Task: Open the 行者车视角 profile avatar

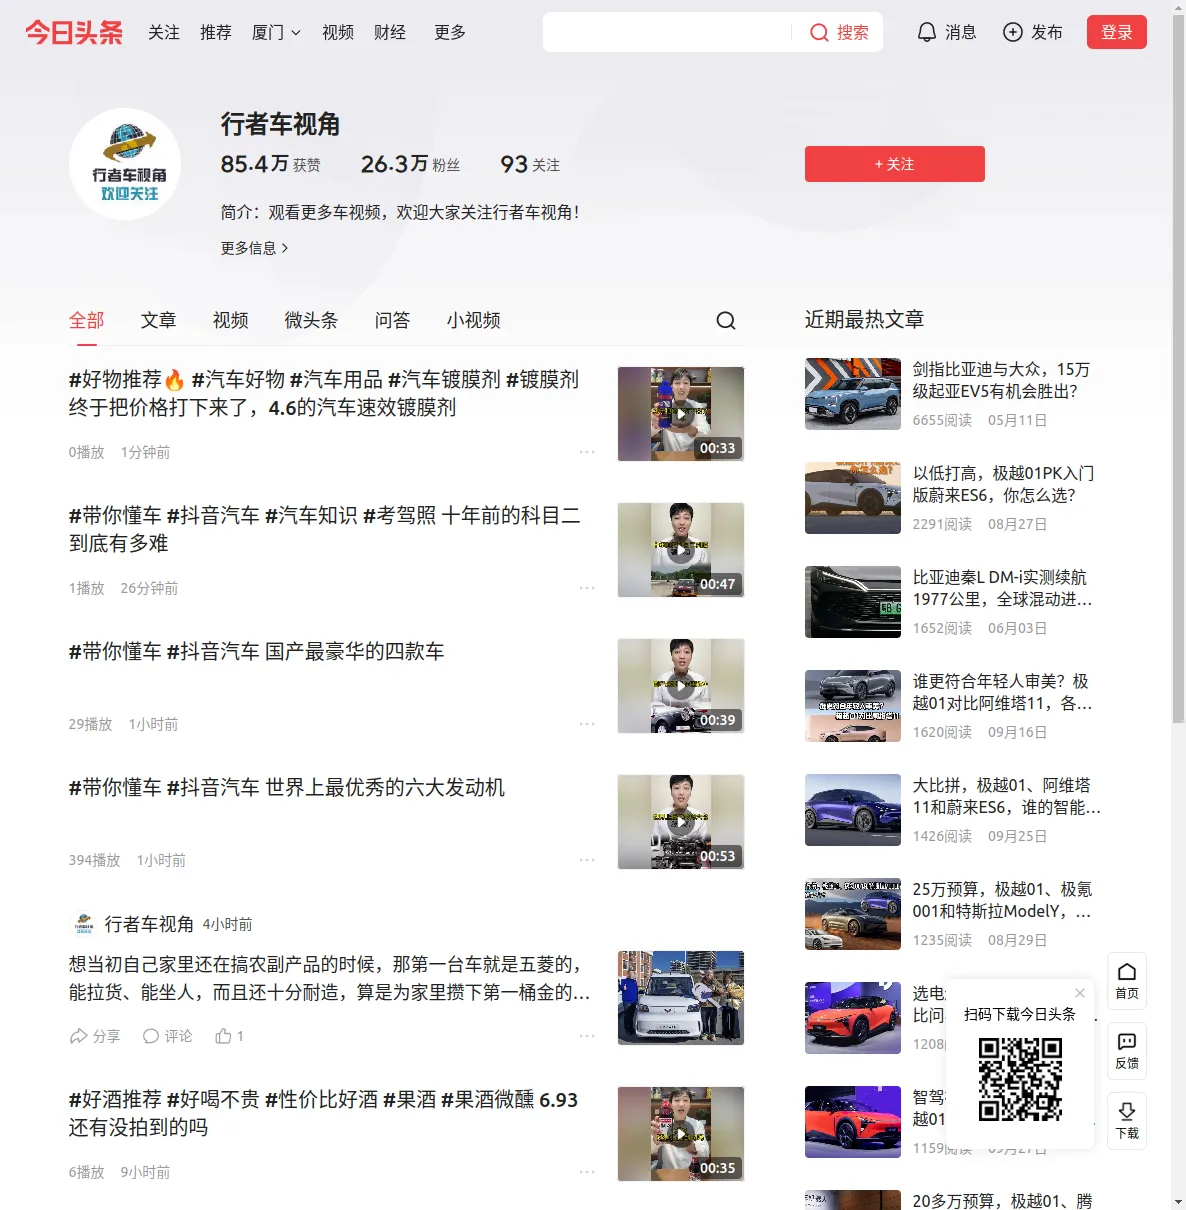Action: (125, 164)
